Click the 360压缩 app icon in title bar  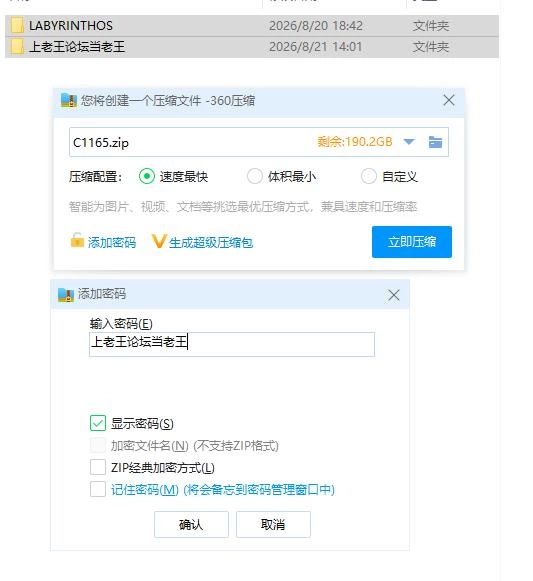69,100
